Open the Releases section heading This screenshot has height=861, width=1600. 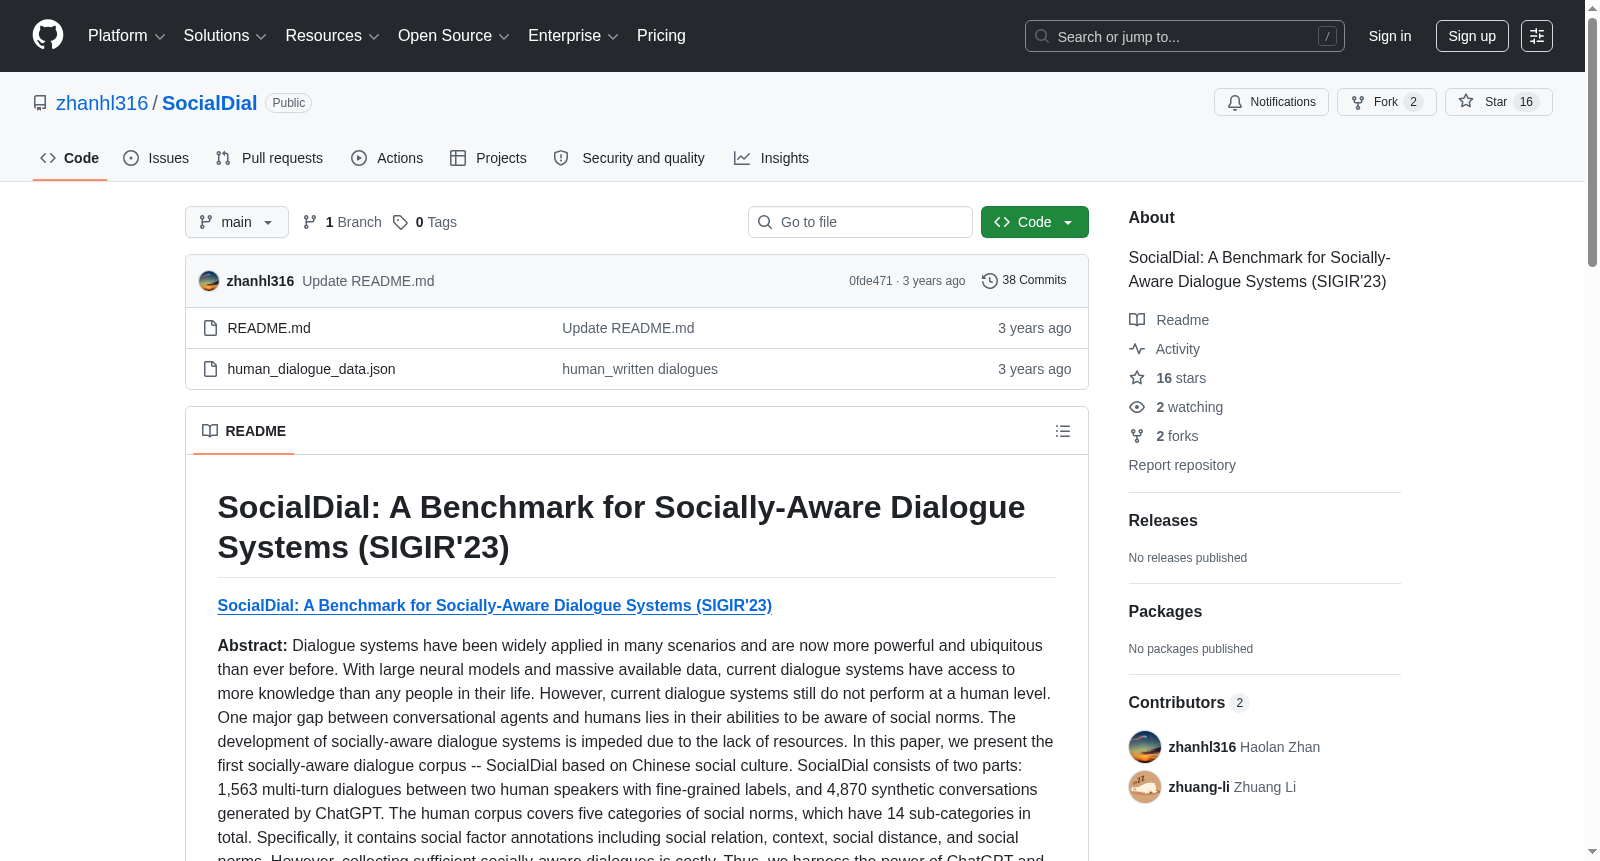(x=1163, y=521)
